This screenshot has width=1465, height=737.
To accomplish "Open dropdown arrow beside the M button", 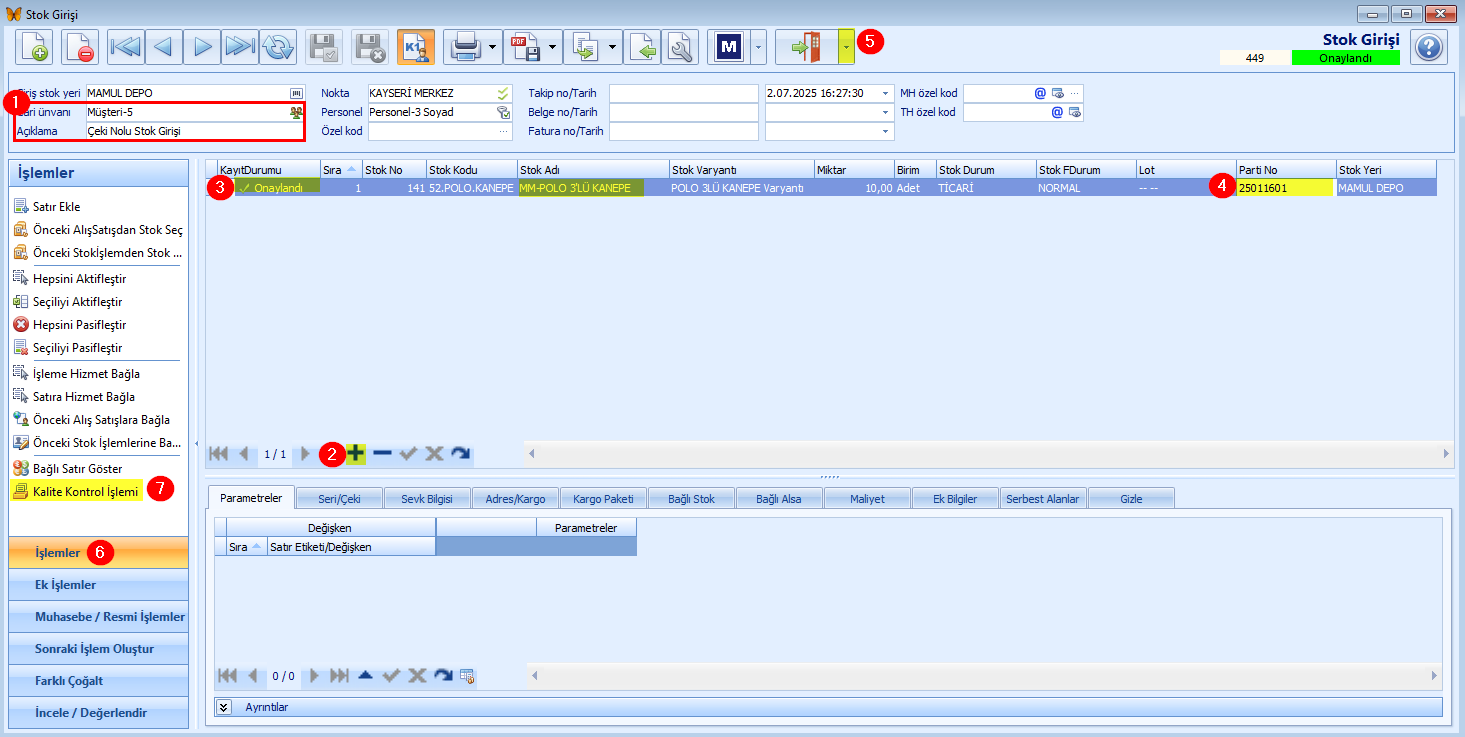I will coord(758,47).
